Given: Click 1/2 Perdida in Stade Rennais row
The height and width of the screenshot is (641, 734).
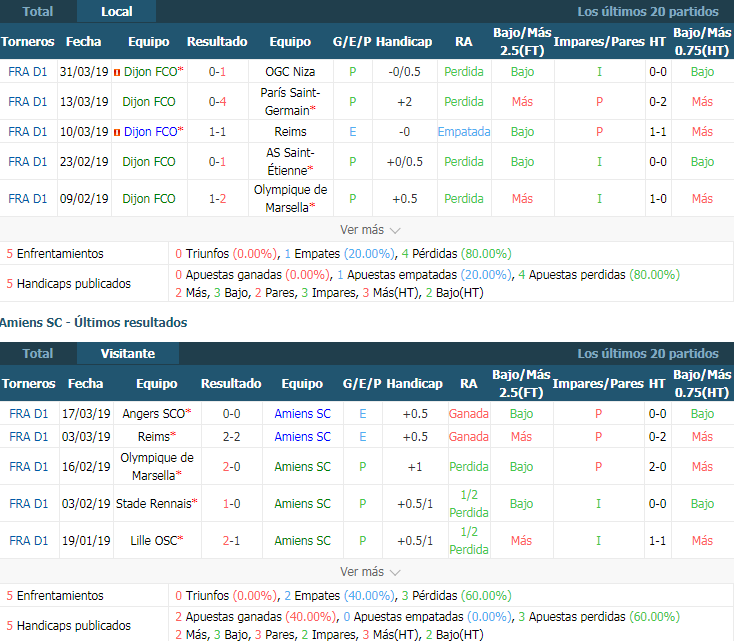Looking at the screenshot, I should coord(469,503).
